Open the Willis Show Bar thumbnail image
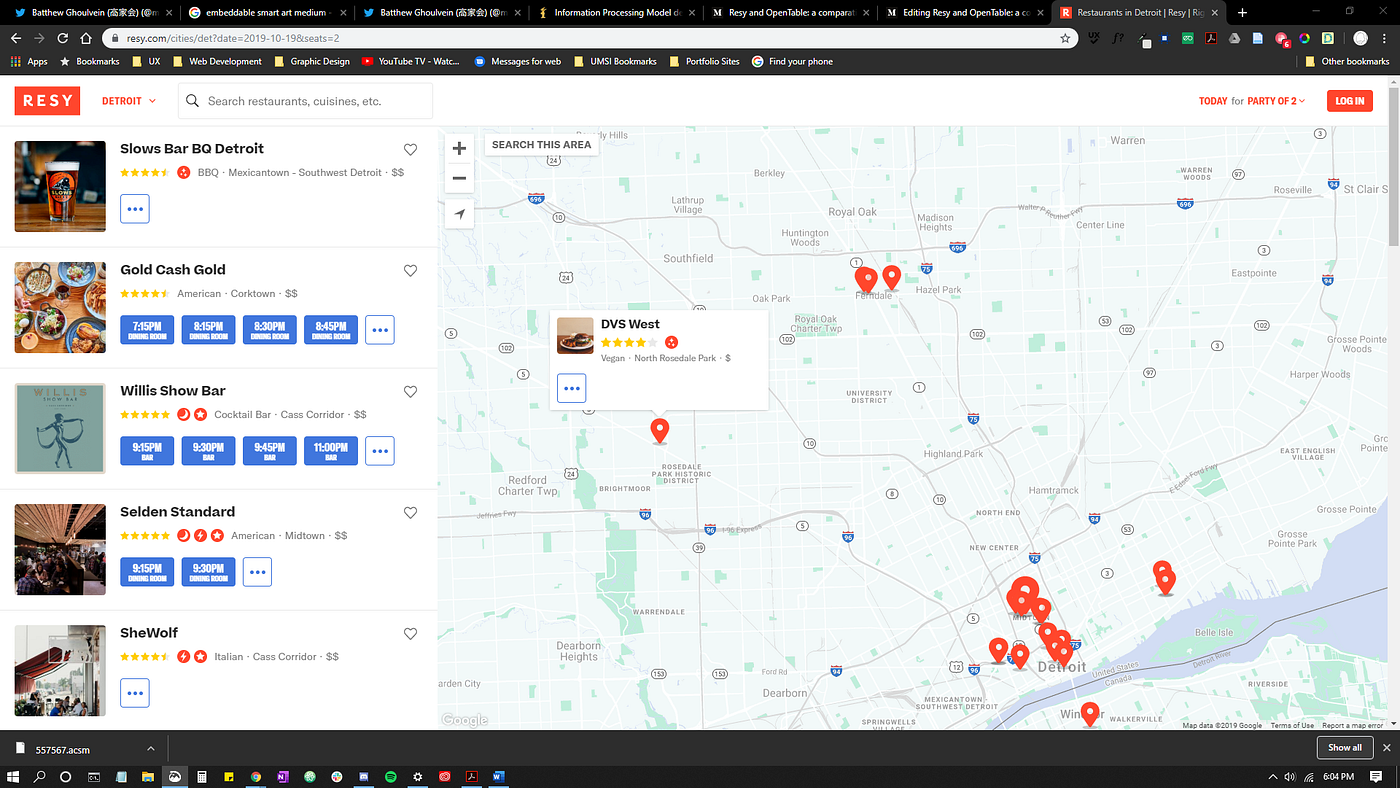This screenshot has height=788, width=1400. pyautogui.click(x=60, y=428)
